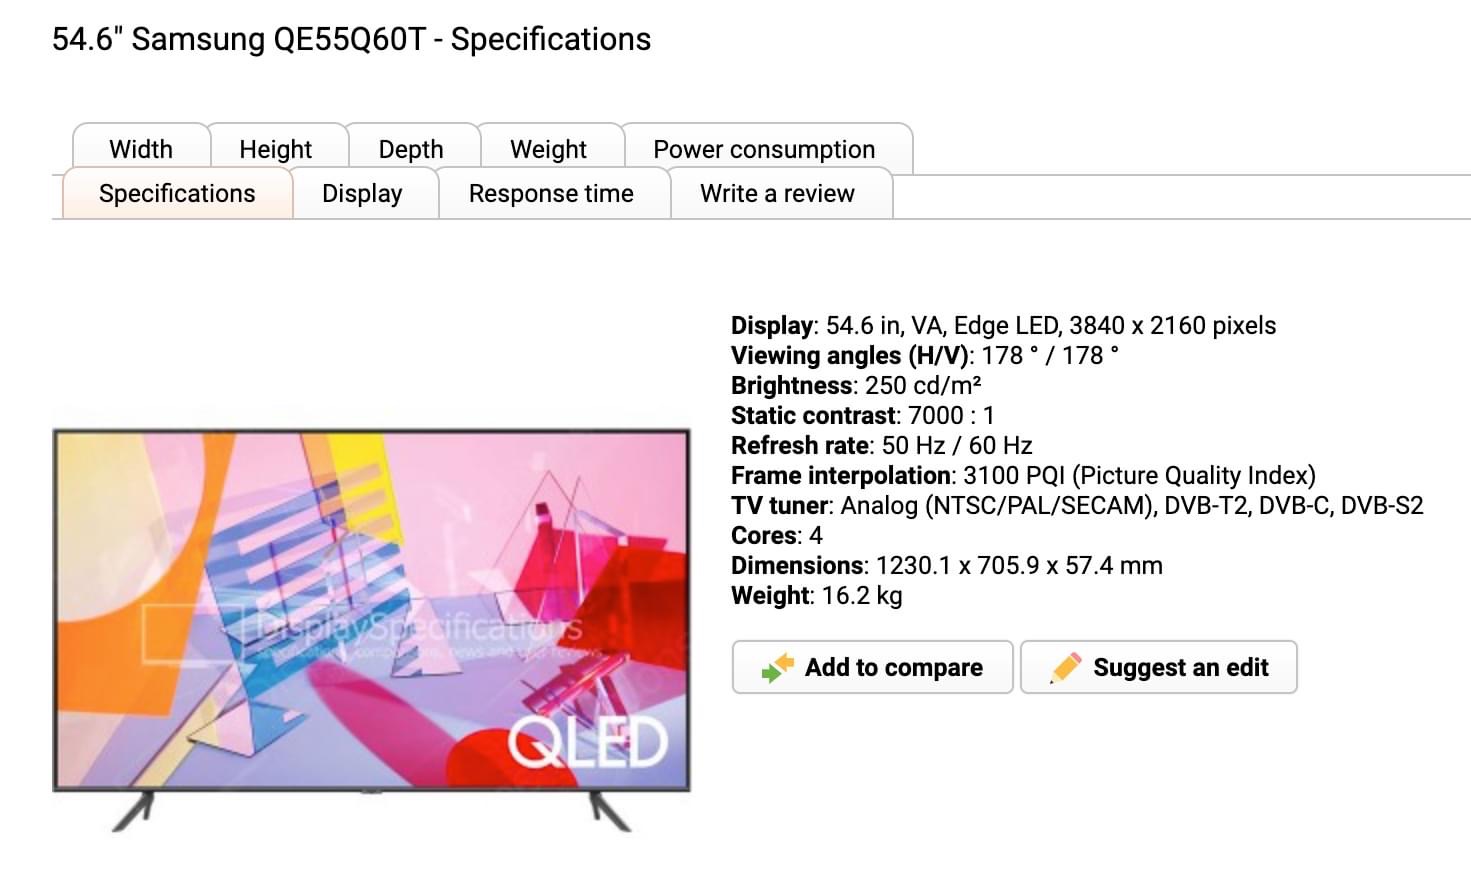Viewport: 1471px width, 874px height.
Task: Select the Depth tab
Action: (411, 149)
